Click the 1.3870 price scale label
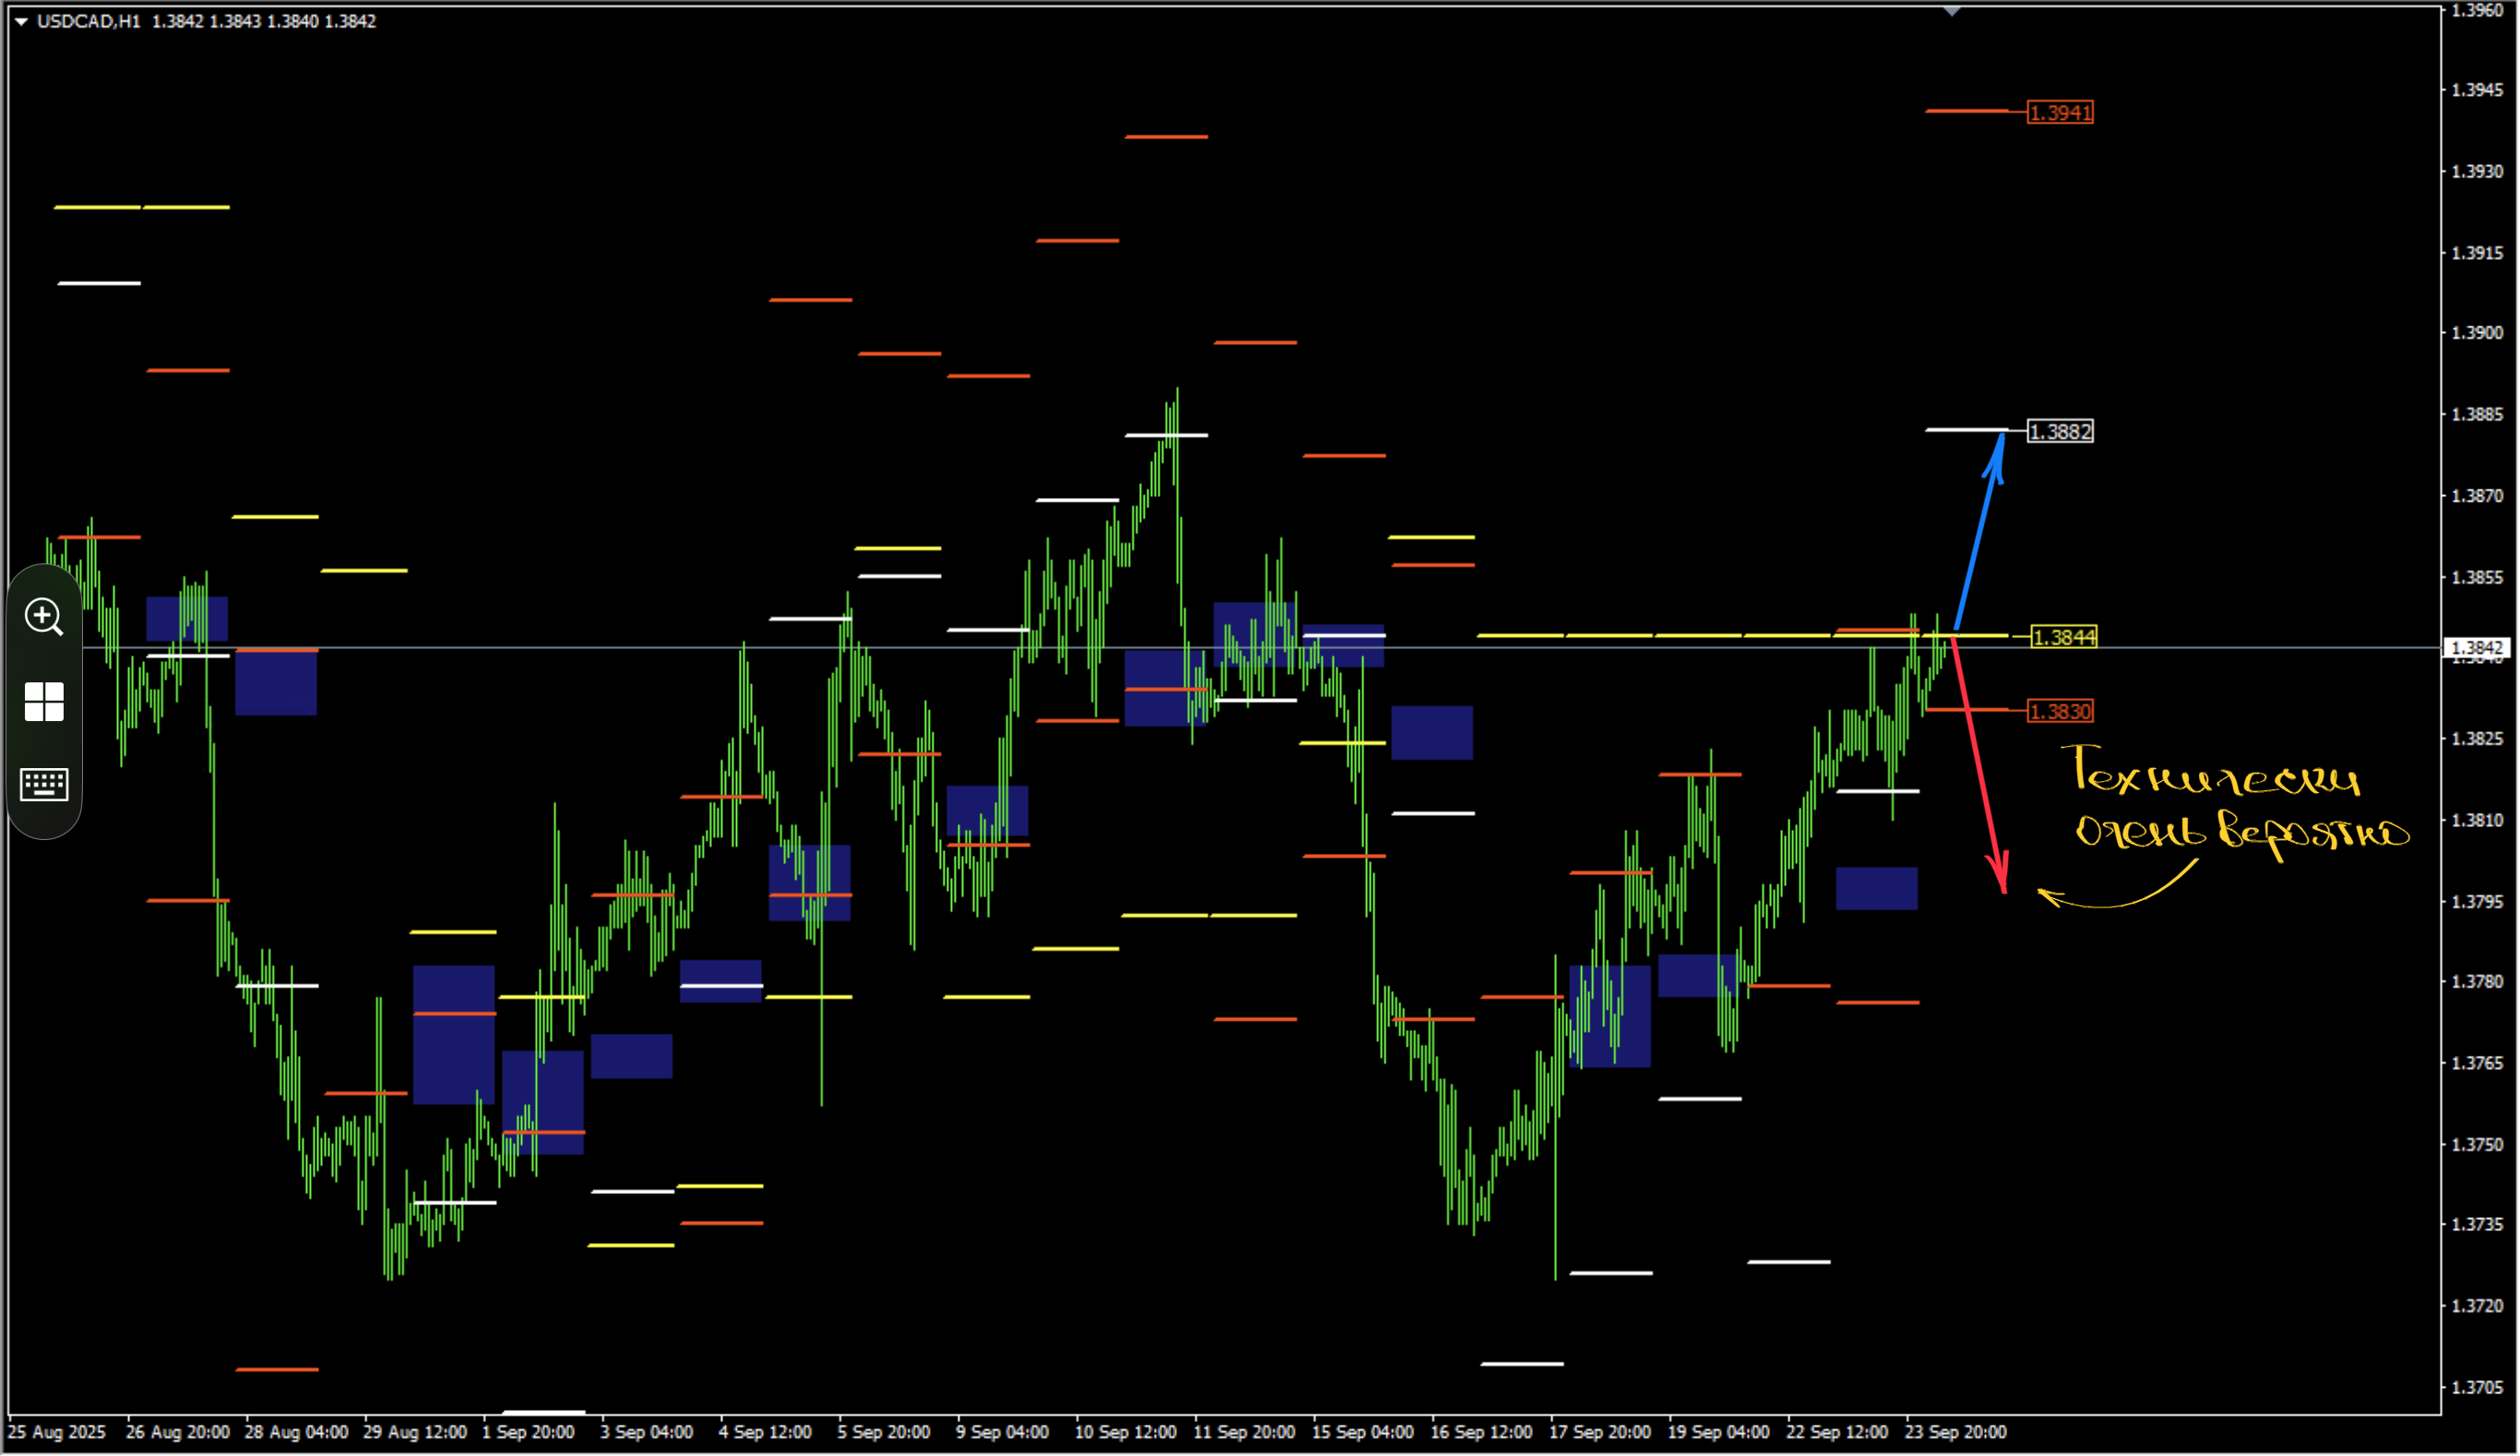Viewport: 2520px width, 1456px height. click(2478, 496)
